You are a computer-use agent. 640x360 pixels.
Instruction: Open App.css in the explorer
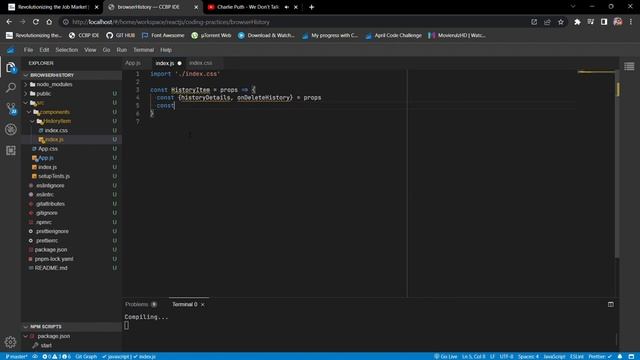pyautogui.click(x=71, y=149)
